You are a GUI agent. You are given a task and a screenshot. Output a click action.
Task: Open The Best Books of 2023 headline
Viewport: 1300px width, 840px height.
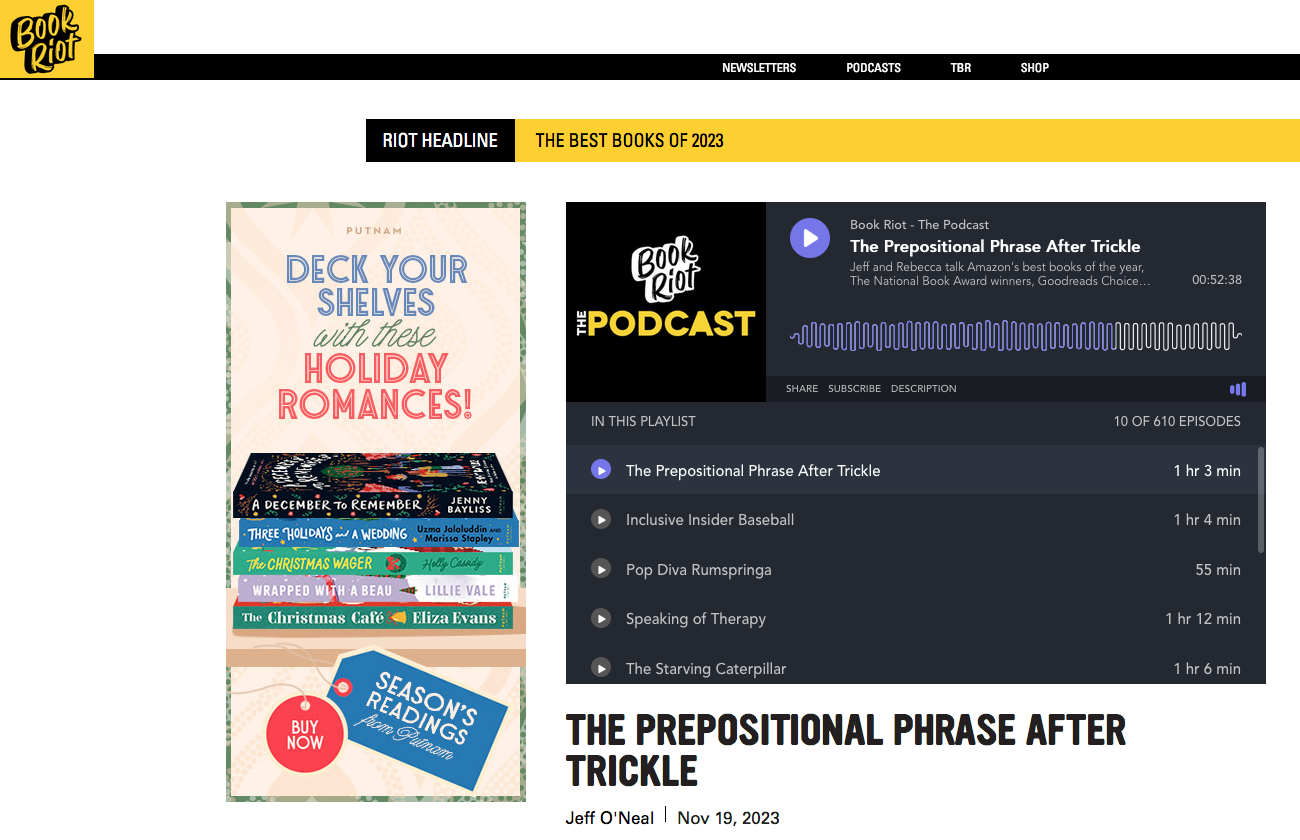(629, 141)
